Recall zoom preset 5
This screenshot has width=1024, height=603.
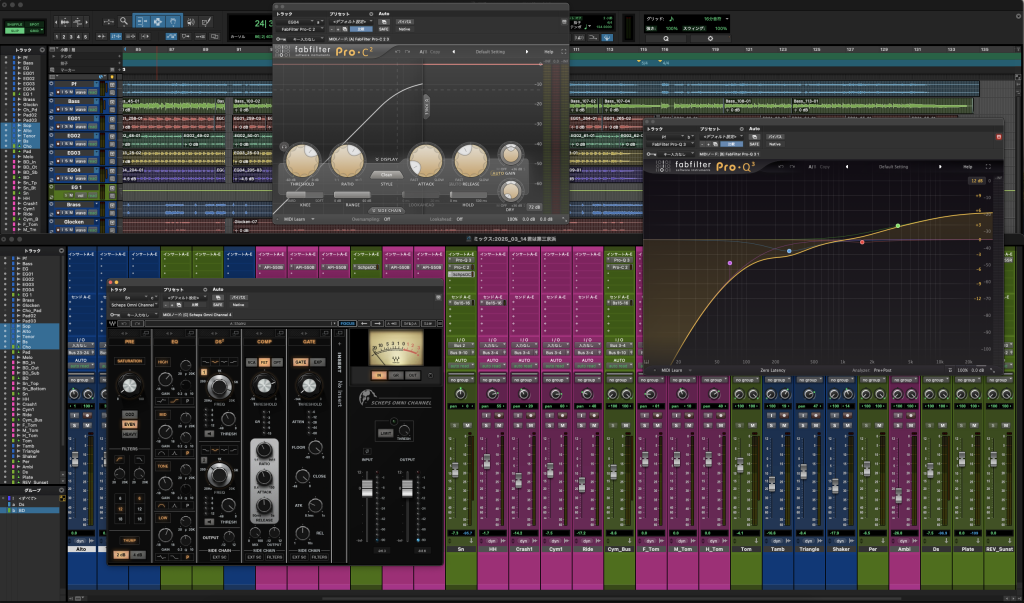pyautogui.click(x=86, y=37)
